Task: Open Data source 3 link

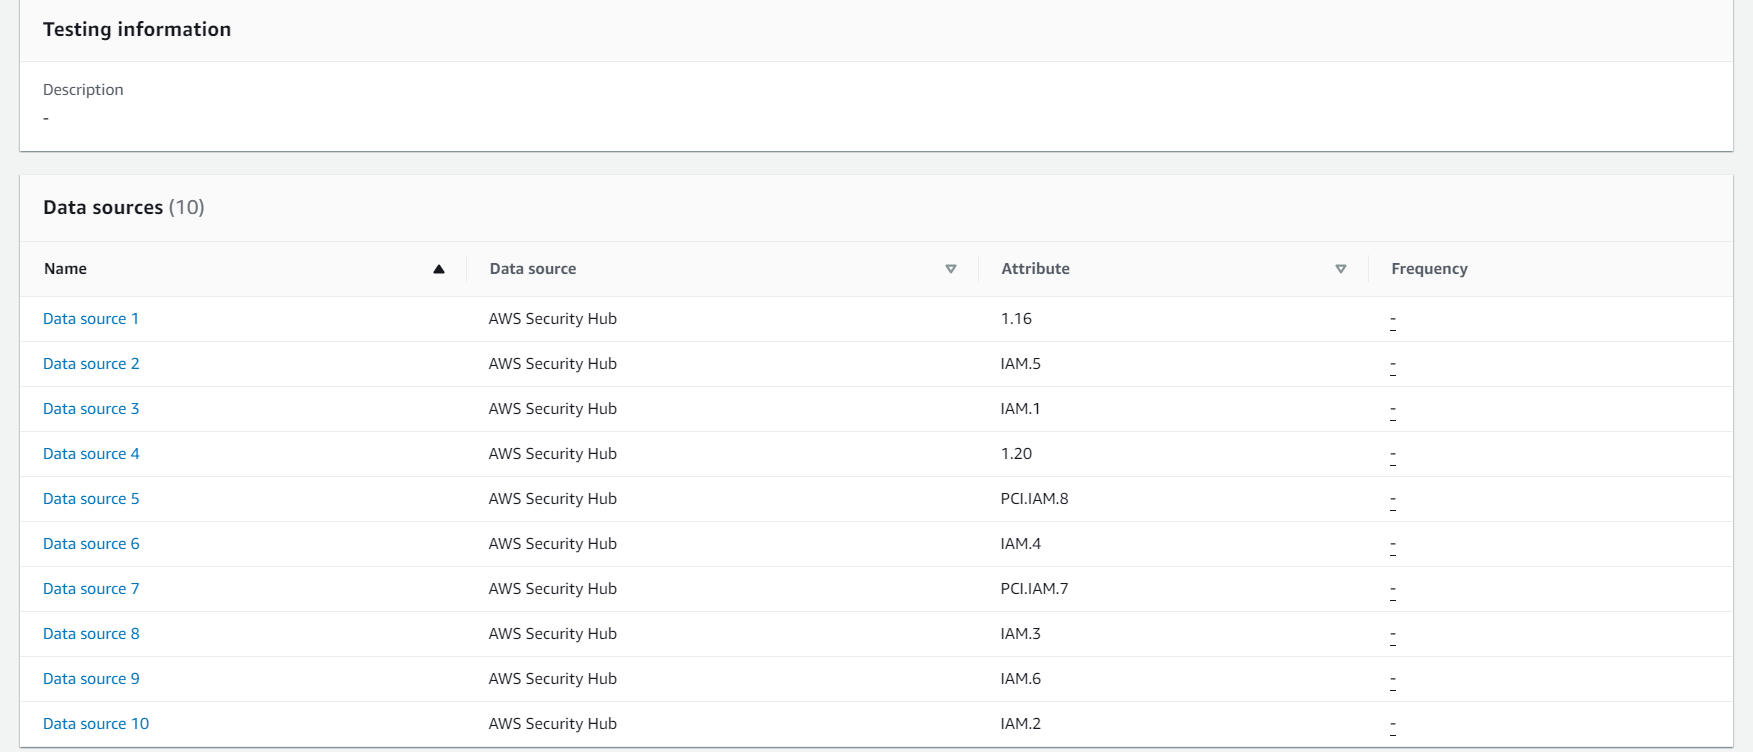Action: pyautogui.click(x=91, y=409)
